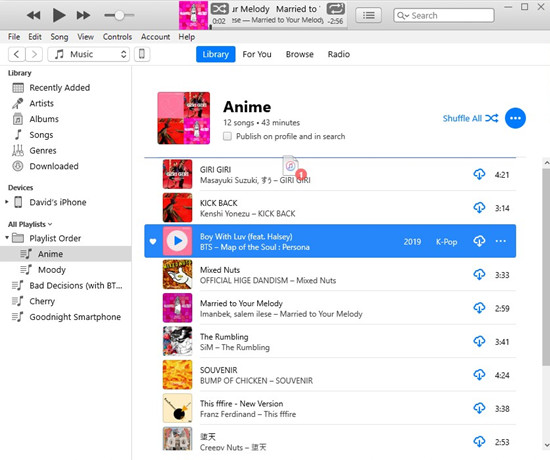The image size is (550, 460).
Task: Select the Moody playlist
Action: [x=52, y=270]
